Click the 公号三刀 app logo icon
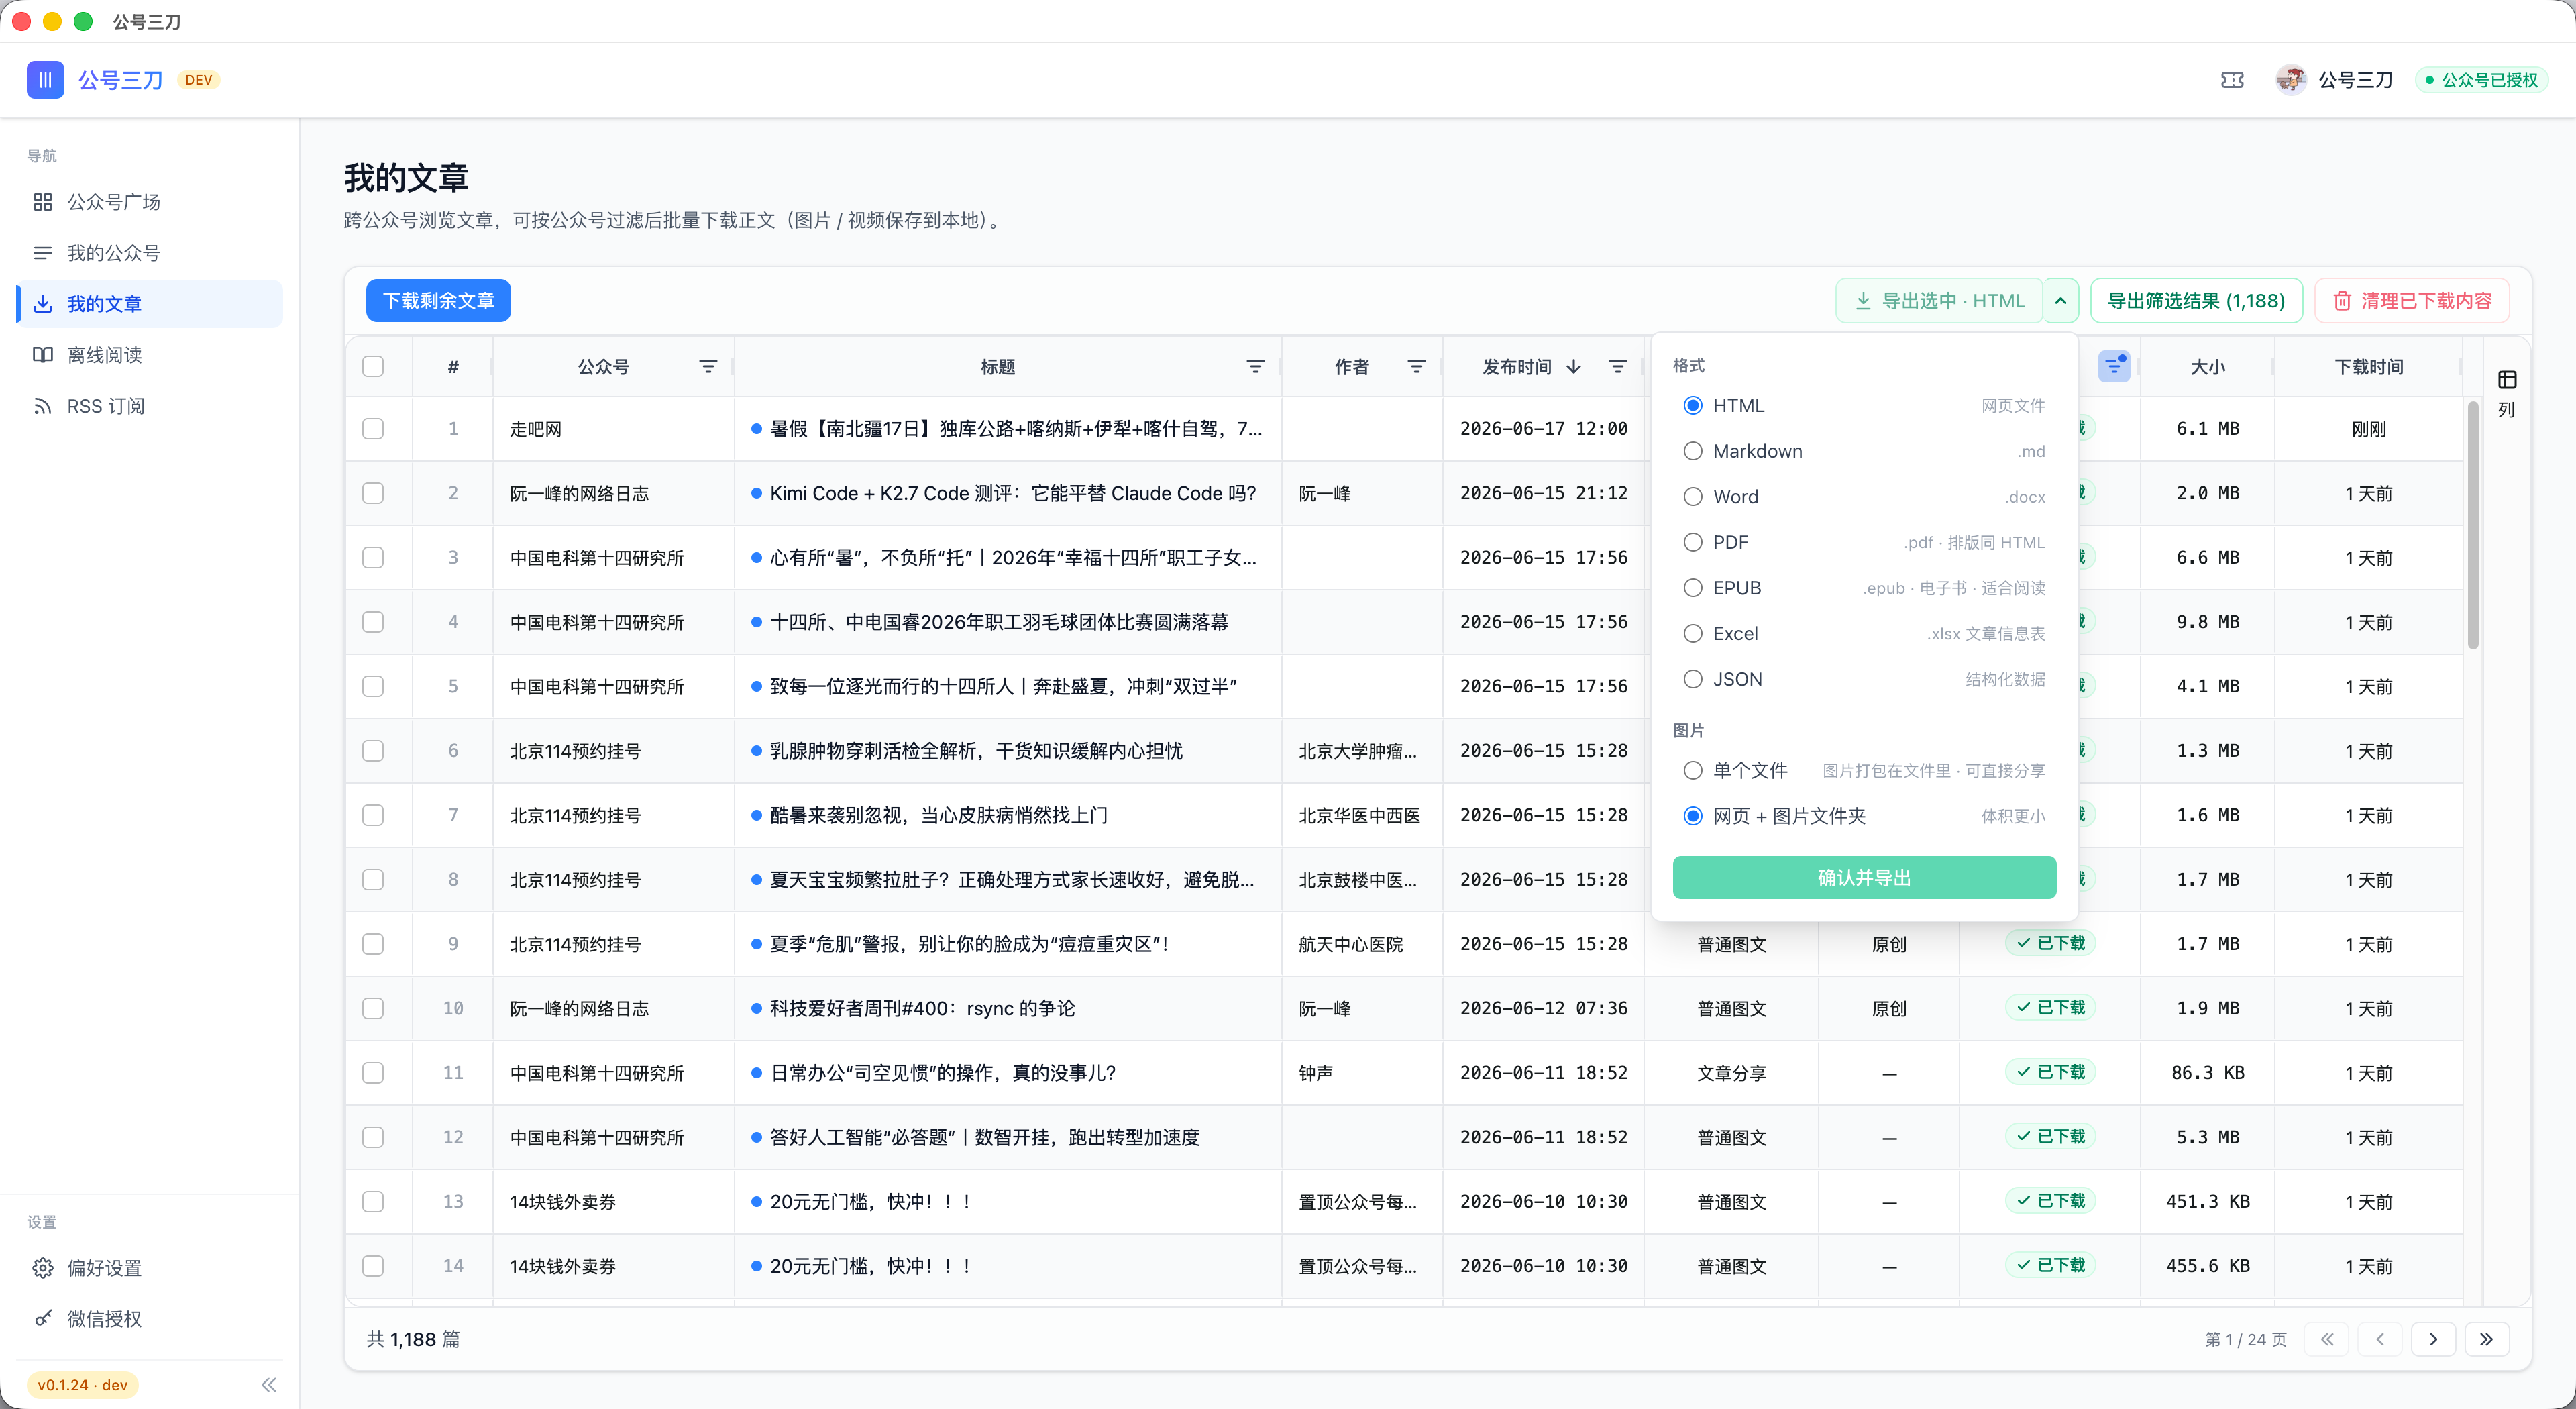 (x=45, y=80)
